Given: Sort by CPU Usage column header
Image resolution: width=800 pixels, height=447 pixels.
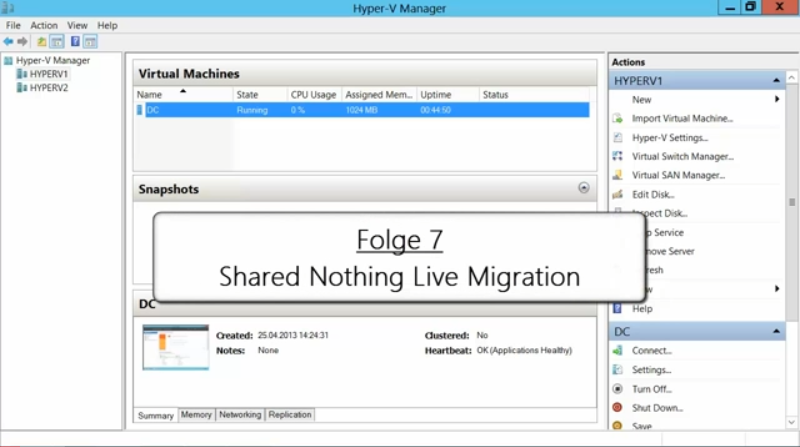Looking at the screenshot, I should pyautogui.click(x=314, y=94).
